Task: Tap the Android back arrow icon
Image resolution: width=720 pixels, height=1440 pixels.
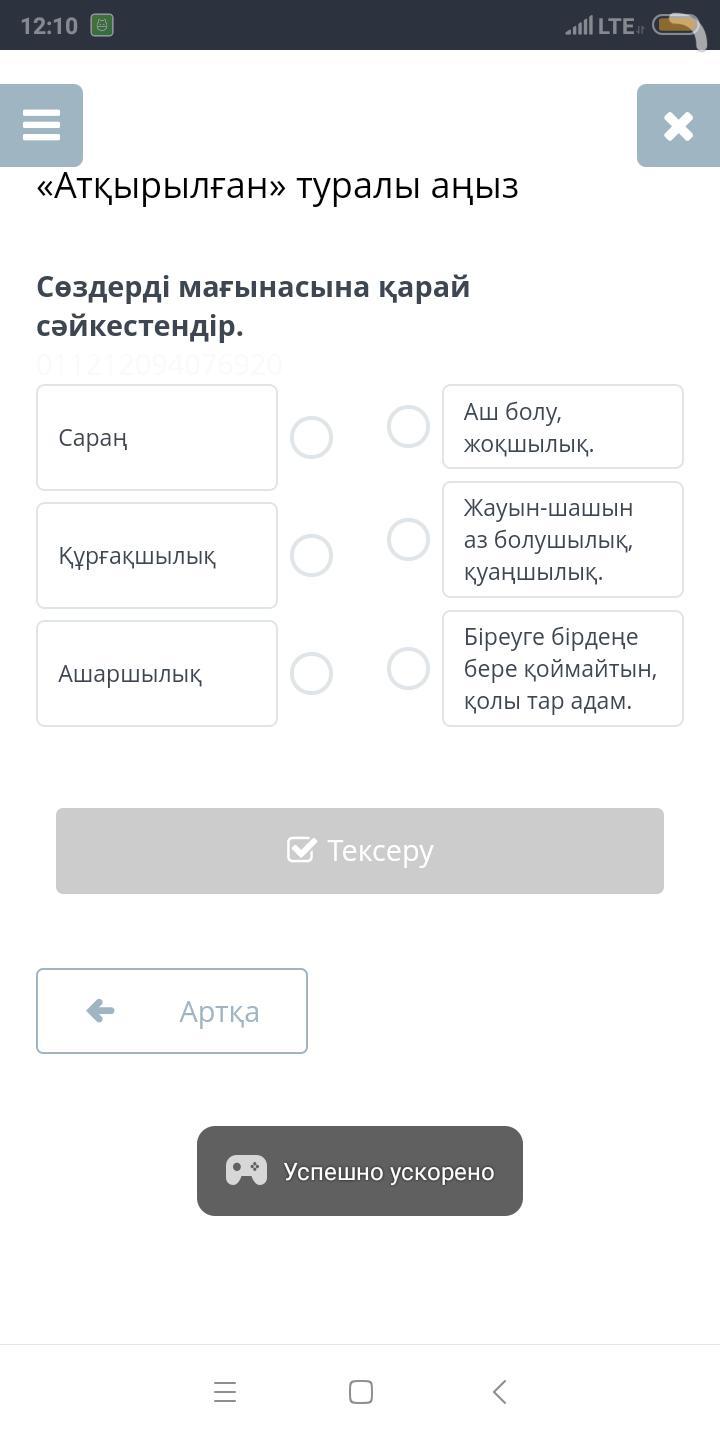Action: [499, 1392]
